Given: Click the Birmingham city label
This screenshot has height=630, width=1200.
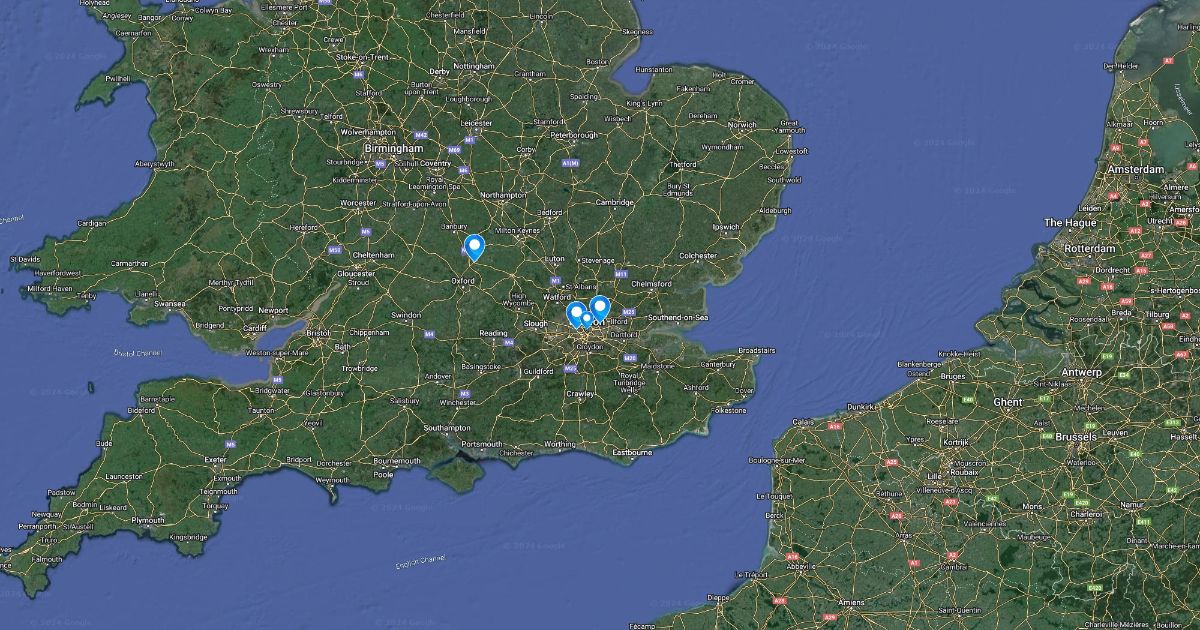Looking at the screenshot, I should (x=391, y=148).
